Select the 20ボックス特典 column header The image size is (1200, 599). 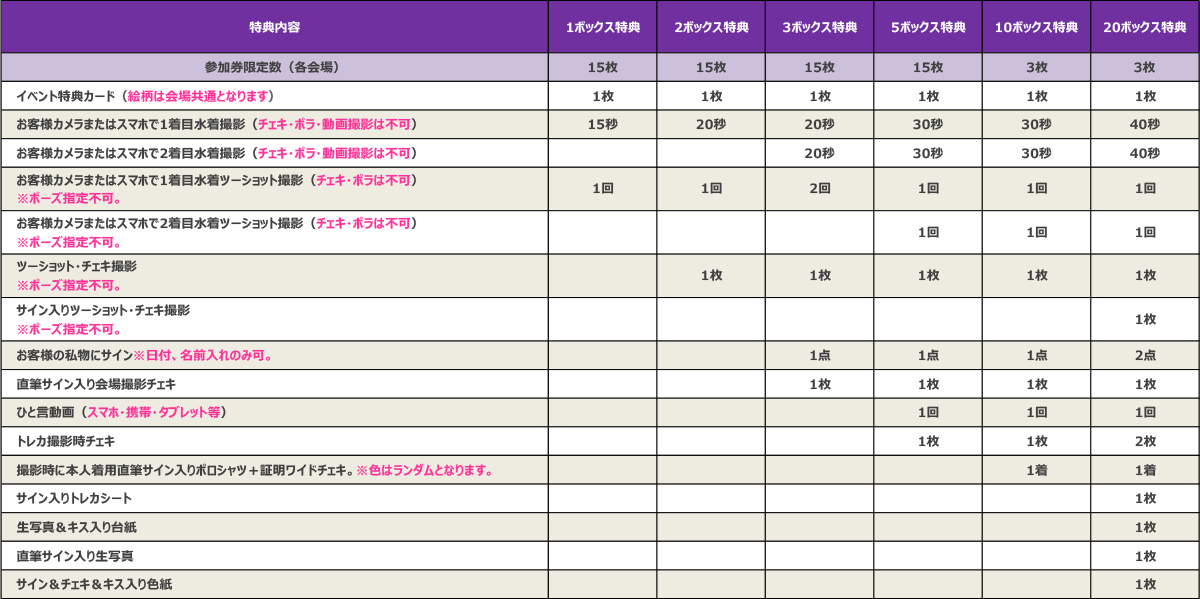(x=1144, y=27)
